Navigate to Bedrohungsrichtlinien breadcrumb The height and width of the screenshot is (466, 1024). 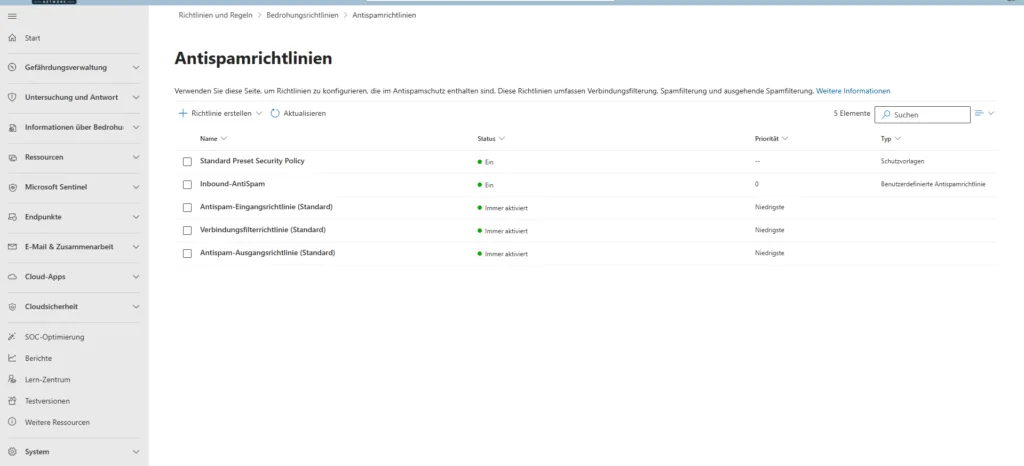click(x=304, y=16)
